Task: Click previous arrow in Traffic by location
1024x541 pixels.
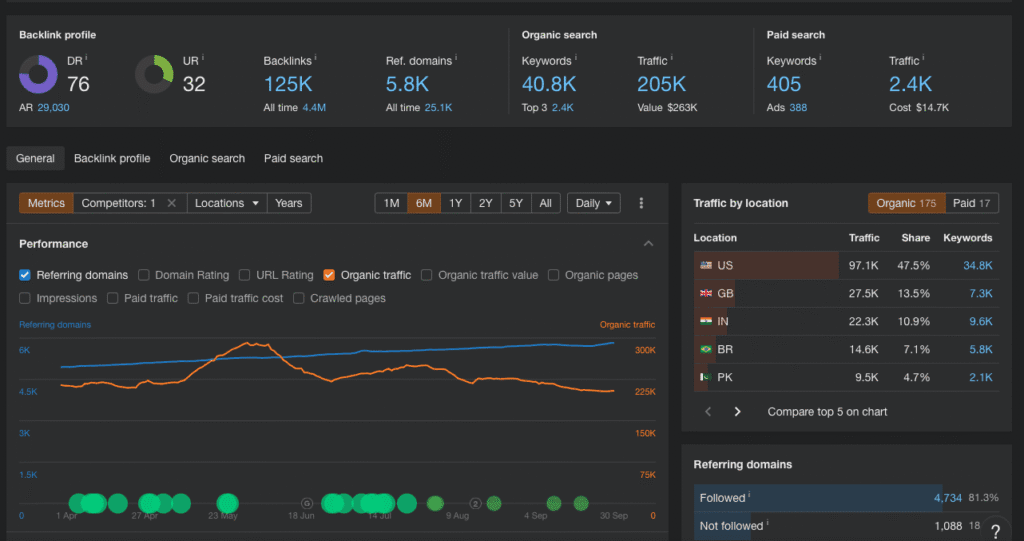Action: click(x=708, y=411)
